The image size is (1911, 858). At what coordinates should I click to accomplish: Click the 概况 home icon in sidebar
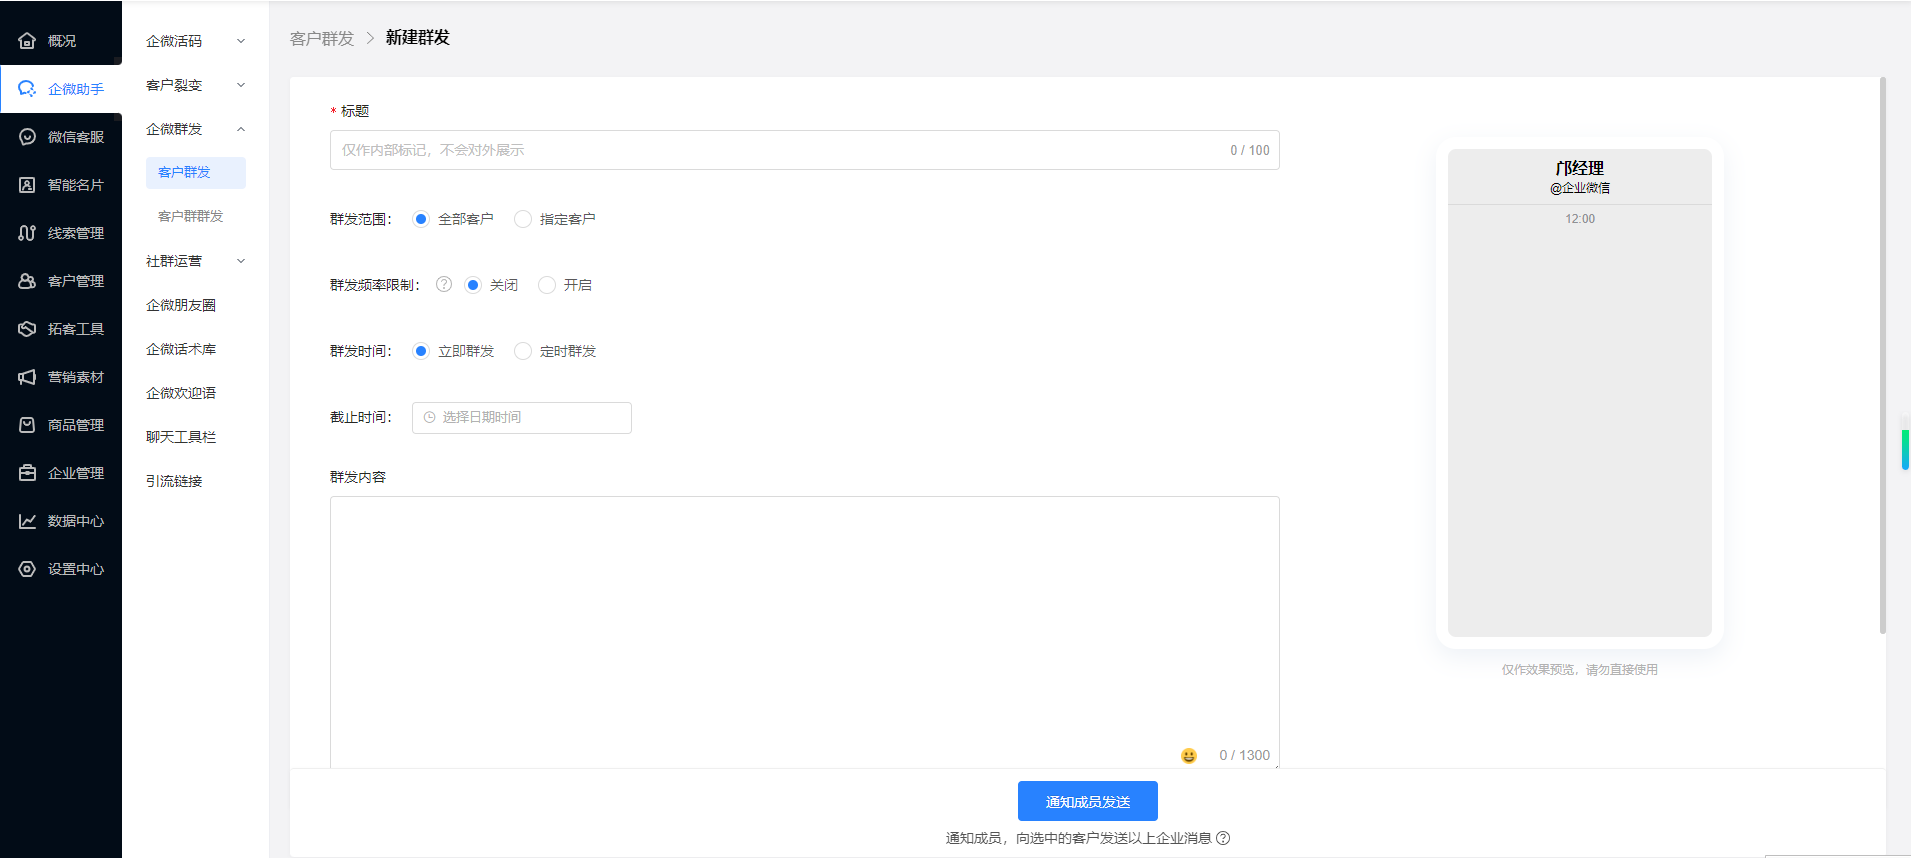pyautogui.click(x=27, y=41)
